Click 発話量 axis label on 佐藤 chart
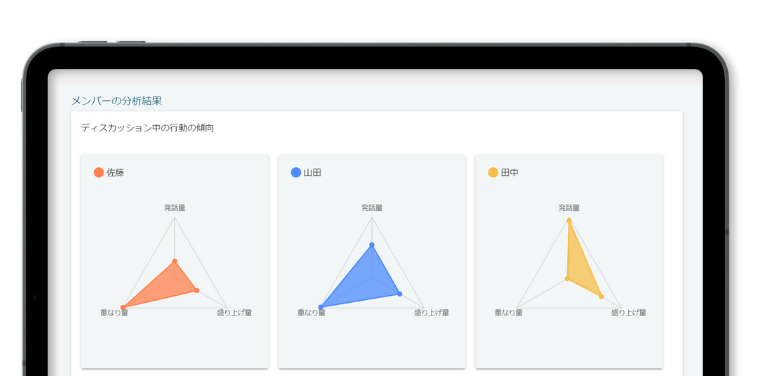 pos(174,208)
